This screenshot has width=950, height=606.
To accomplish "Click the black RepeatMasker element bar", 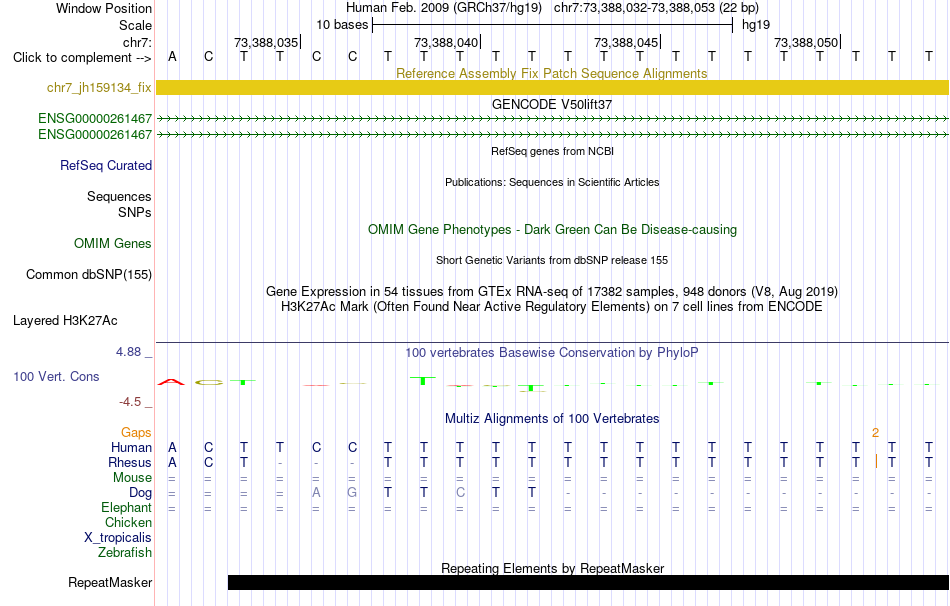I will (588, 582).
